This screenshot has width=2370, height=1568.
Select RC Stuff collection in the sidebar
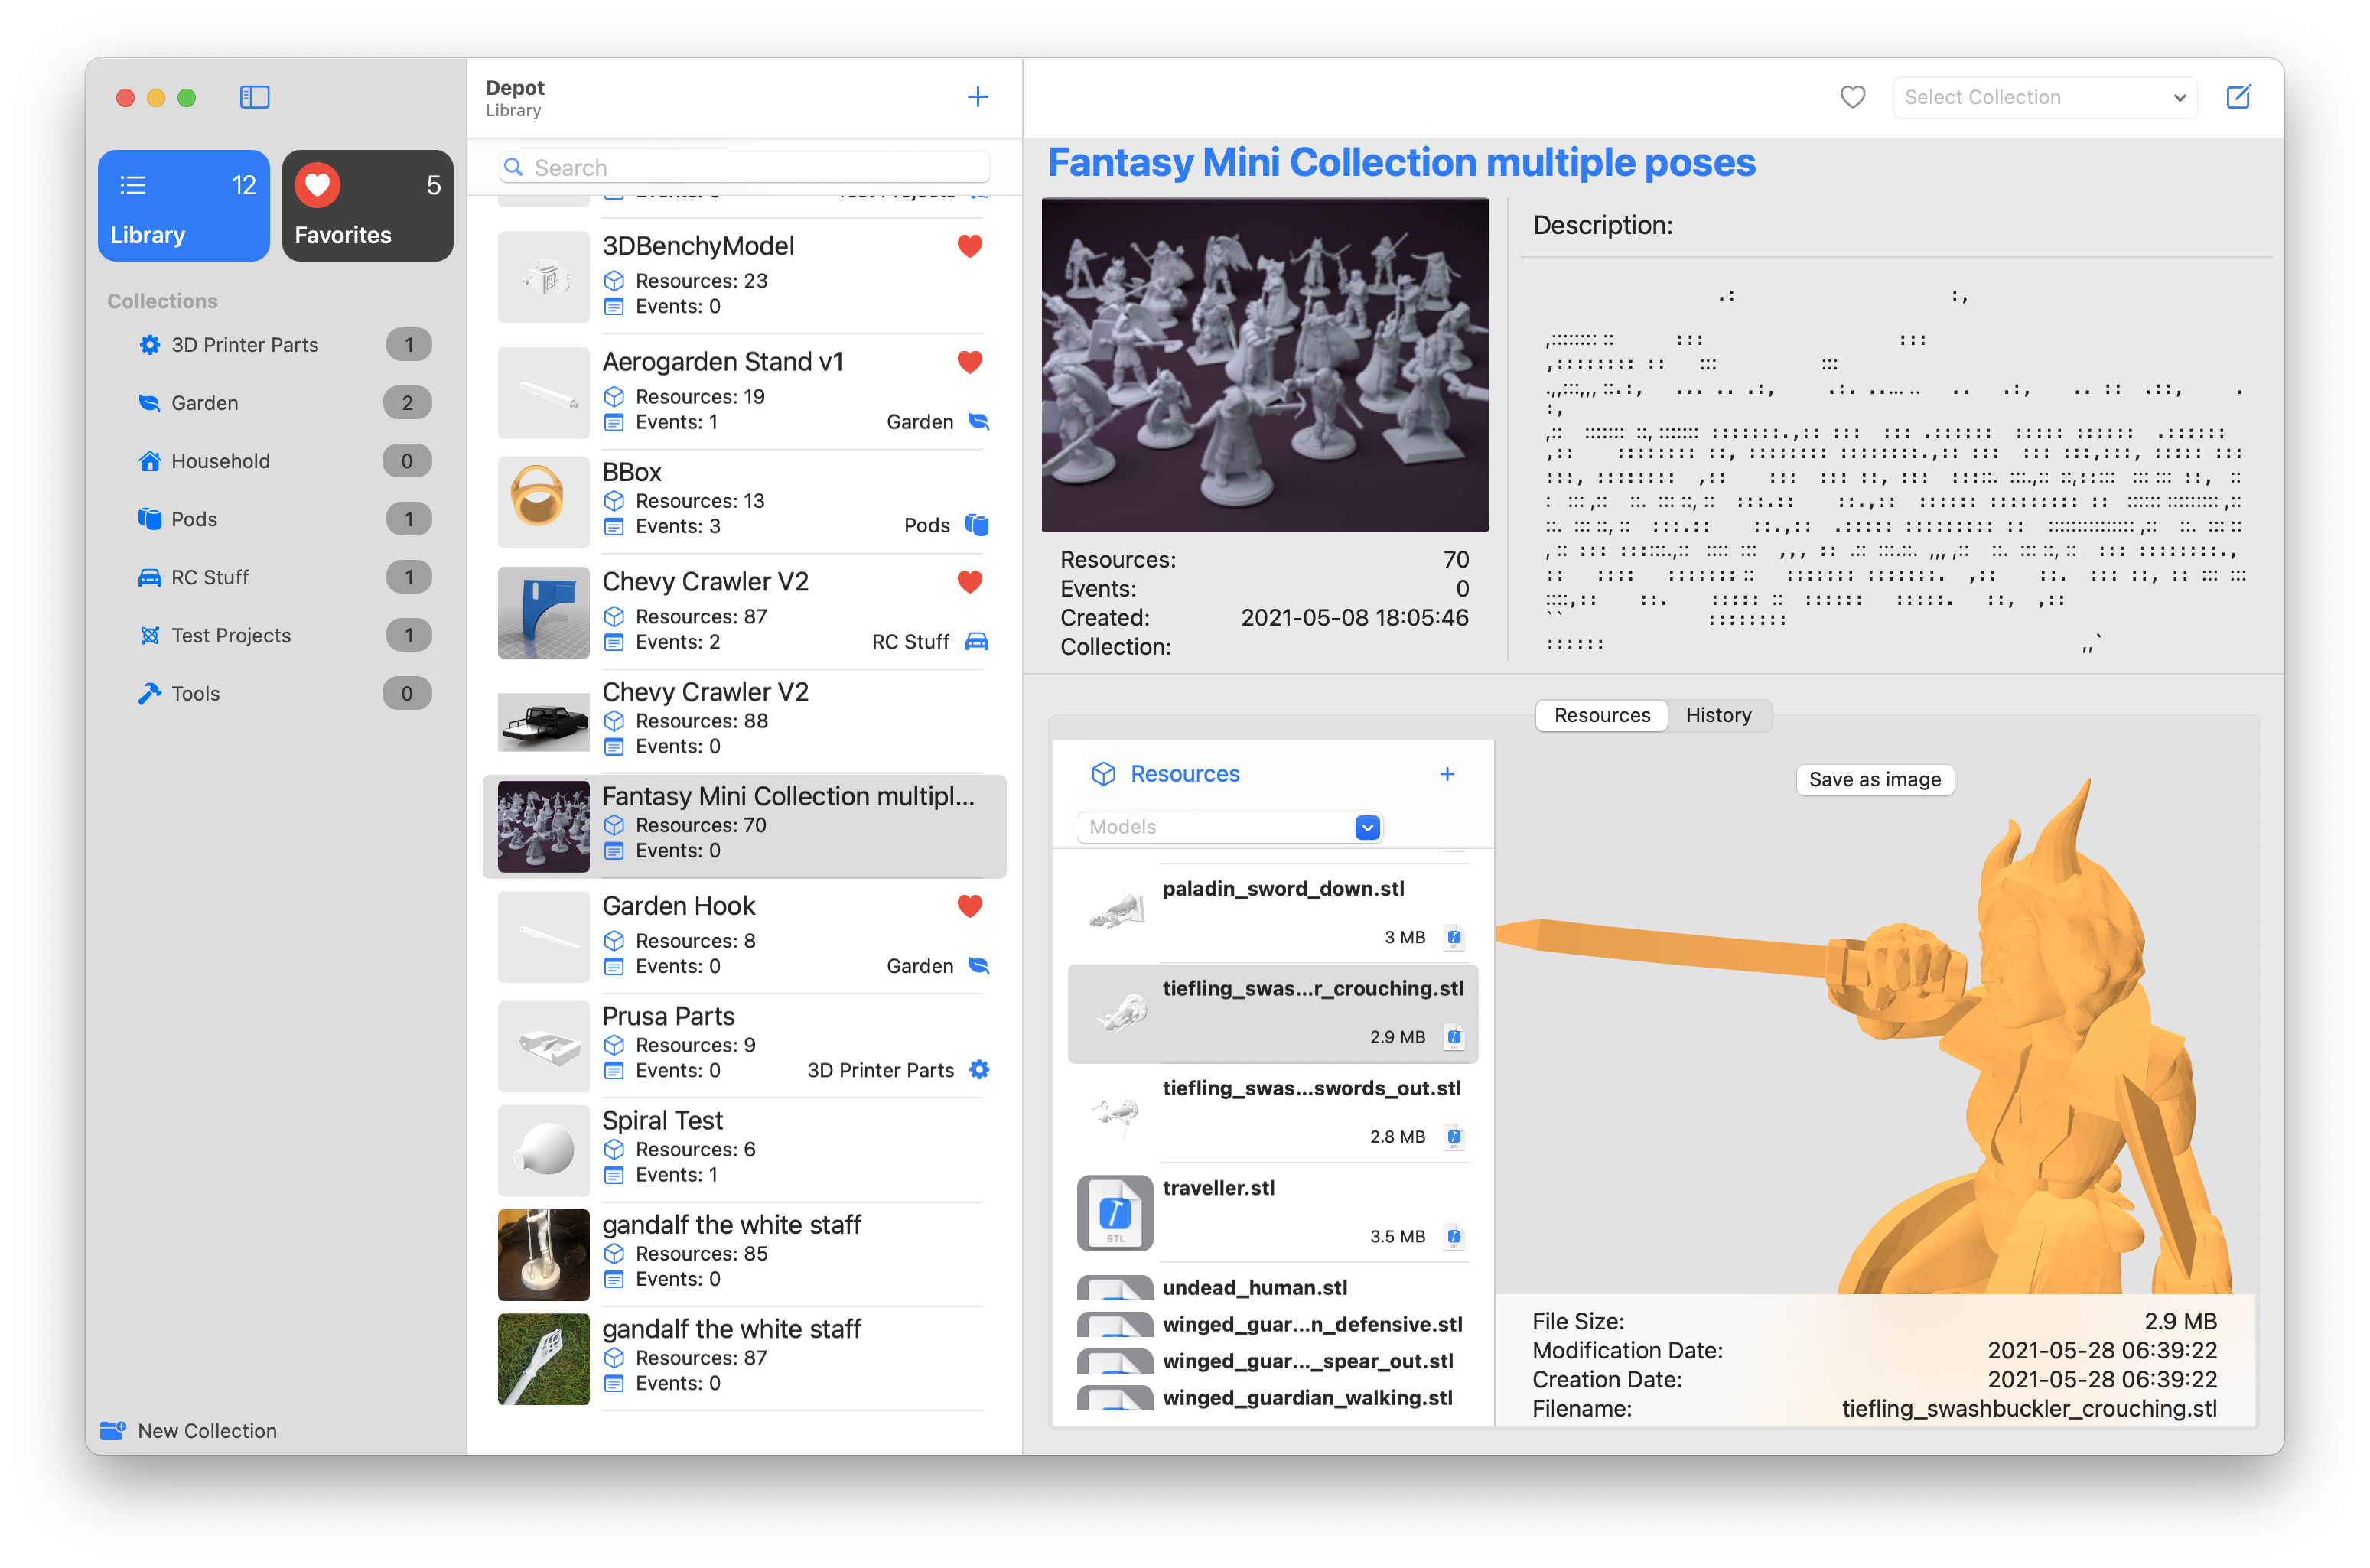pos(210,577)
